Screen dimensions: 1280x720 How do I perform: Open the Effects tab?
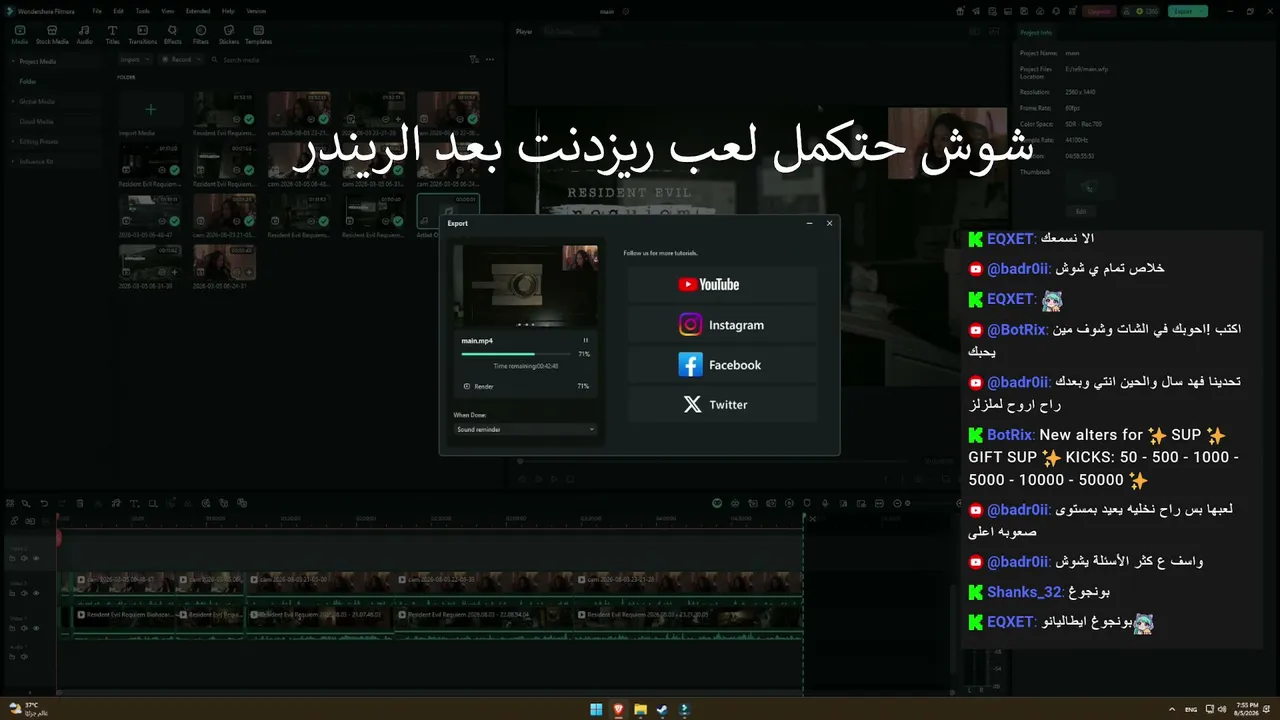(x=173, y=35)
